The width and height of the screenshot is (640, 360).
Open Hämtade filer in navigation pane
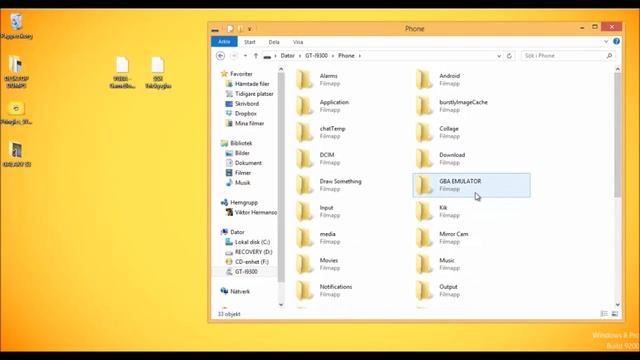click(x=252, y=84)
